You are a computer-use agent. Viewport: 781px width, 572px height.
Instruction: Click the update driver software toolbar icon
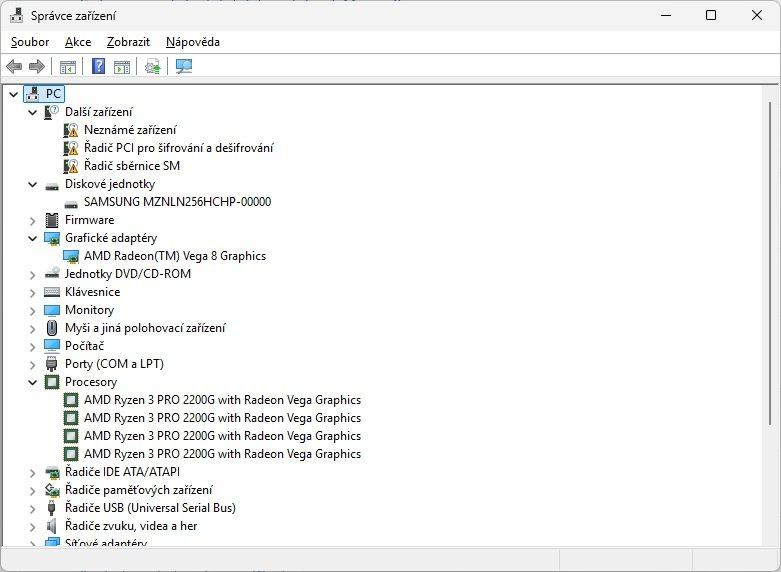(152, 67)
